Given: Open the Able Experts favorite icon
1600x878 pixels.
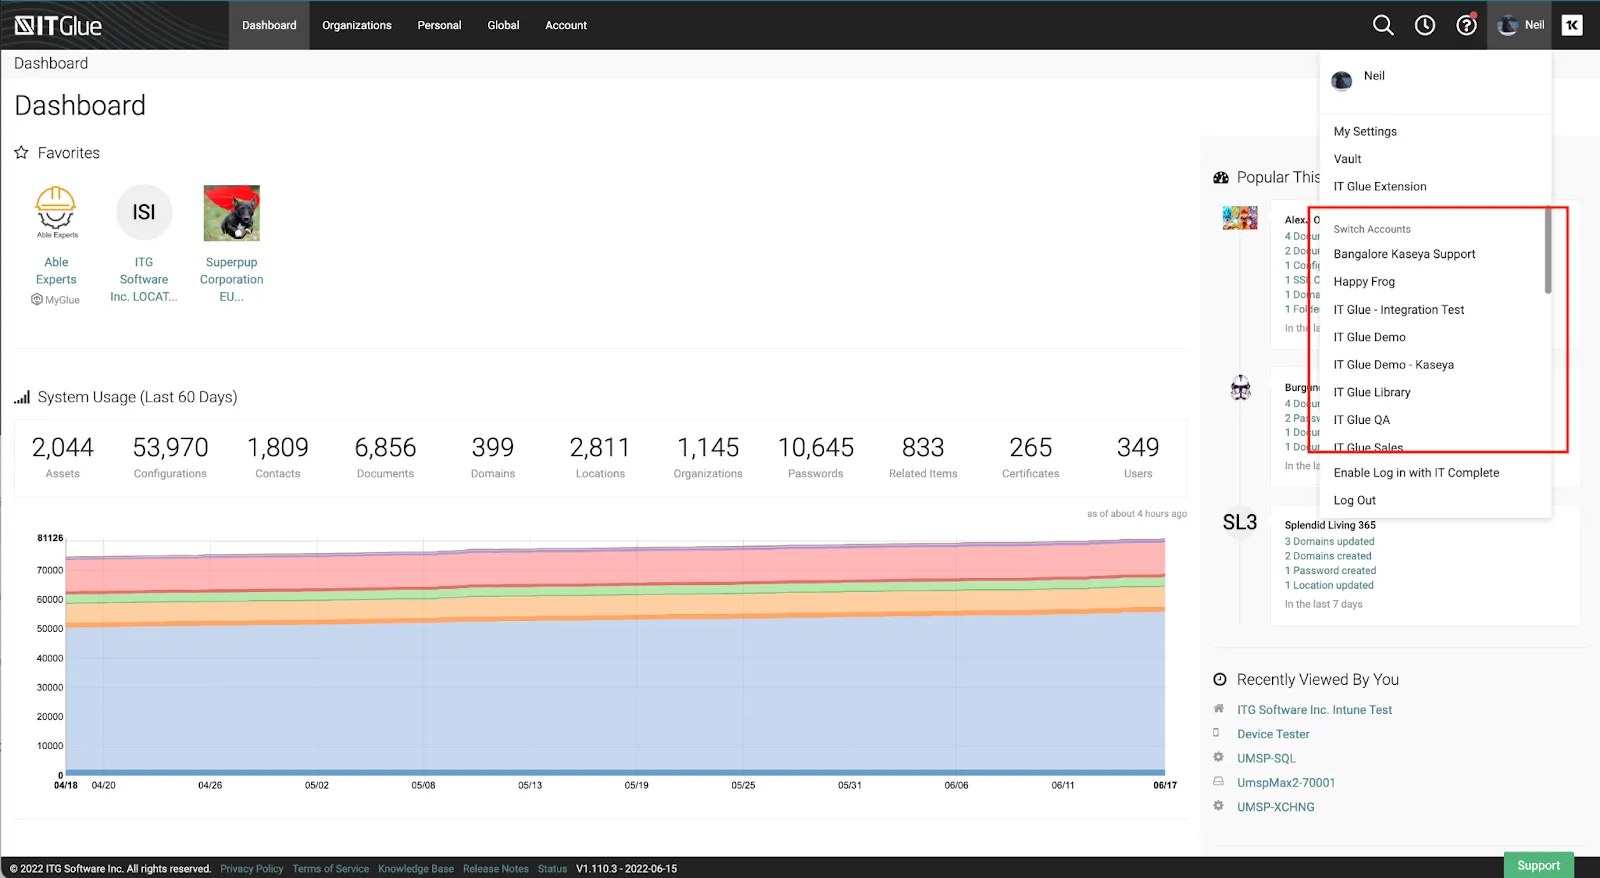Looking at the screenshot, I should 56,212.
